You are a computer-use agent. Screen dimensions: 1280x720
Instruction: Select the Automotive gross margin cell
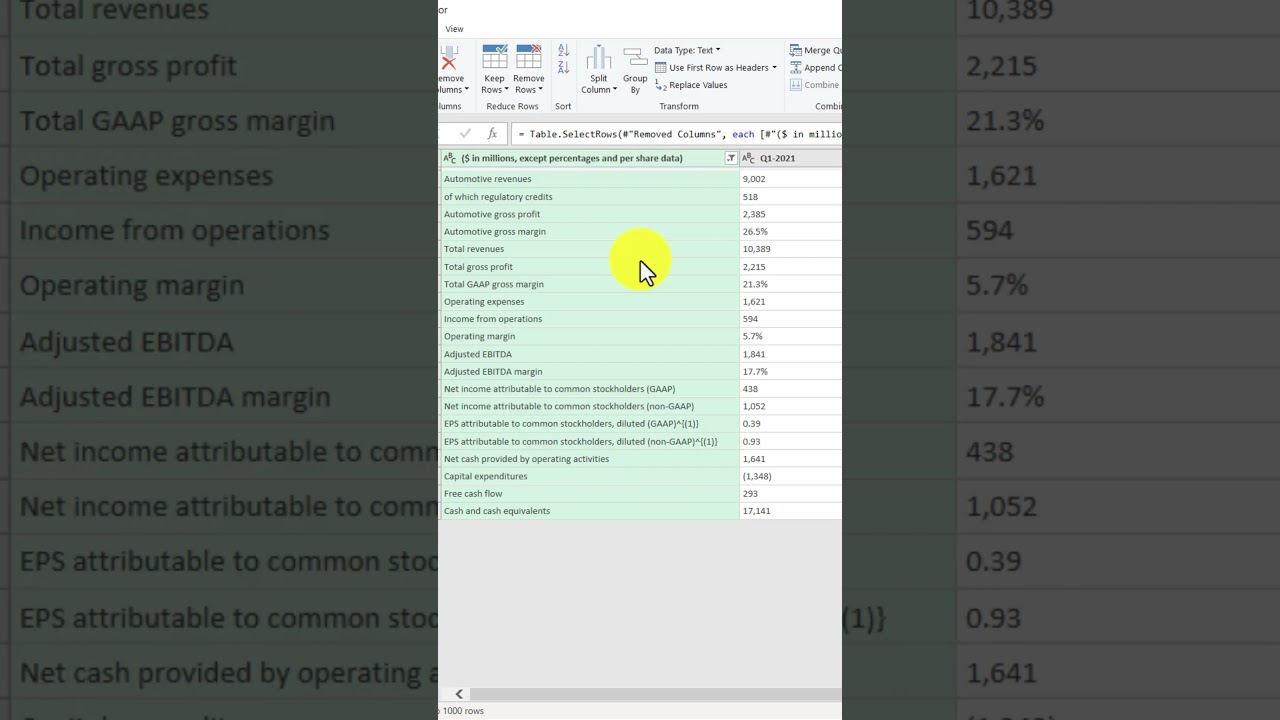(590, 232)
